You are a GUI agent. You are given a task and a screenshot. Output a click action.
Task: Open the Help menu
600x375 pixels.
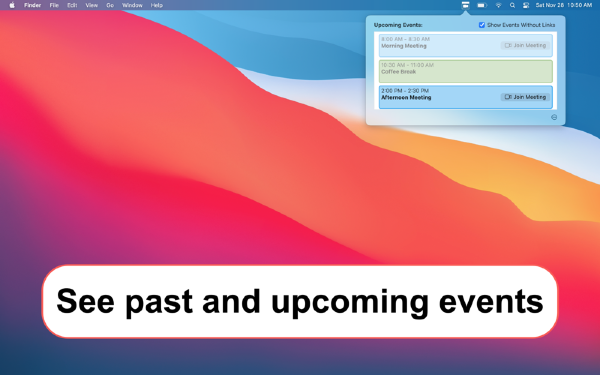pos(157,5)
